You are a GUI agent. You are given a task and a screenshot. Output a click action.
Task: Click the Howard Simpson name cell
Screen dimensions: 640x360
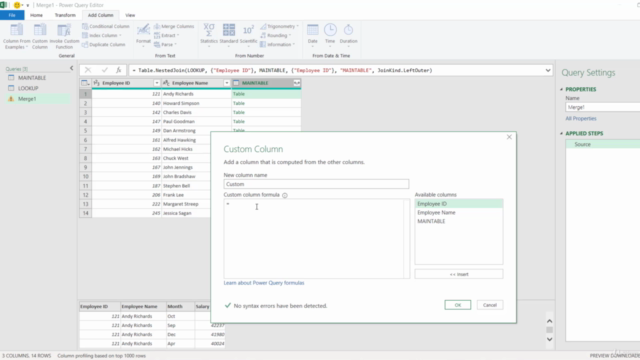[x=196, y=103]
